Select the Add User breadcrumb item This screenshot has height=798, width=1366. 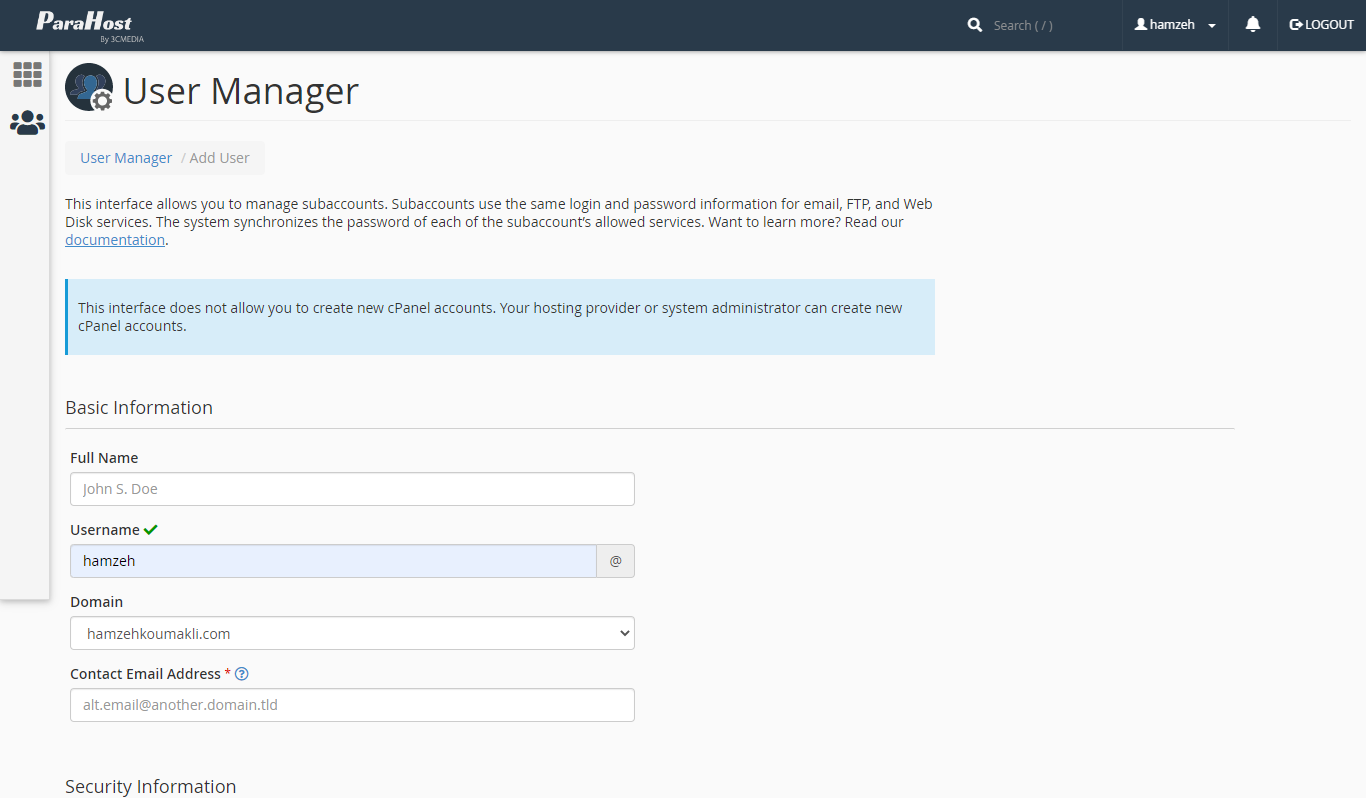219,158
